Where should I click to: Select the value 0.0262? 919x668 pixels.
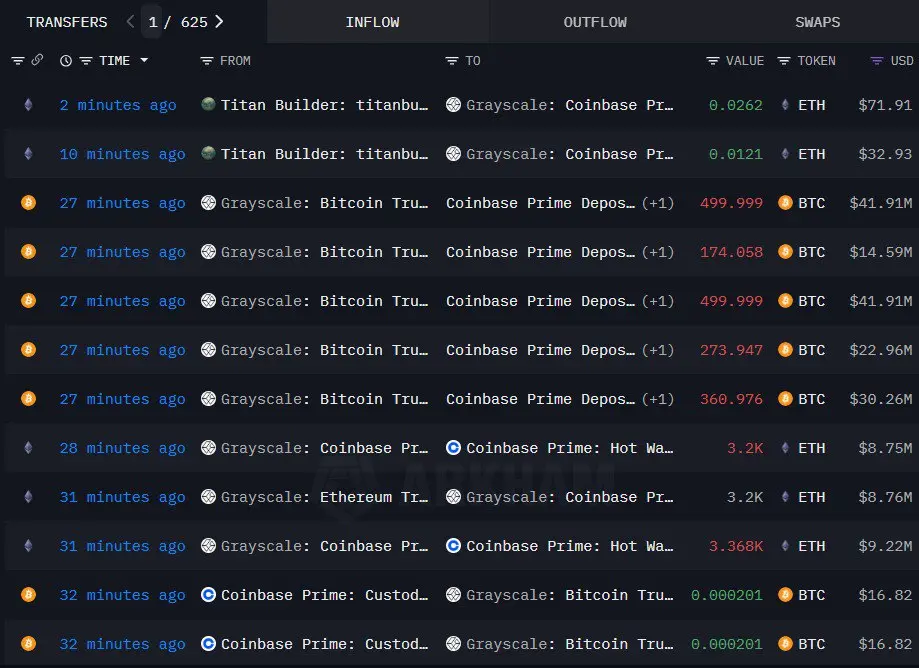pos(736,105)
